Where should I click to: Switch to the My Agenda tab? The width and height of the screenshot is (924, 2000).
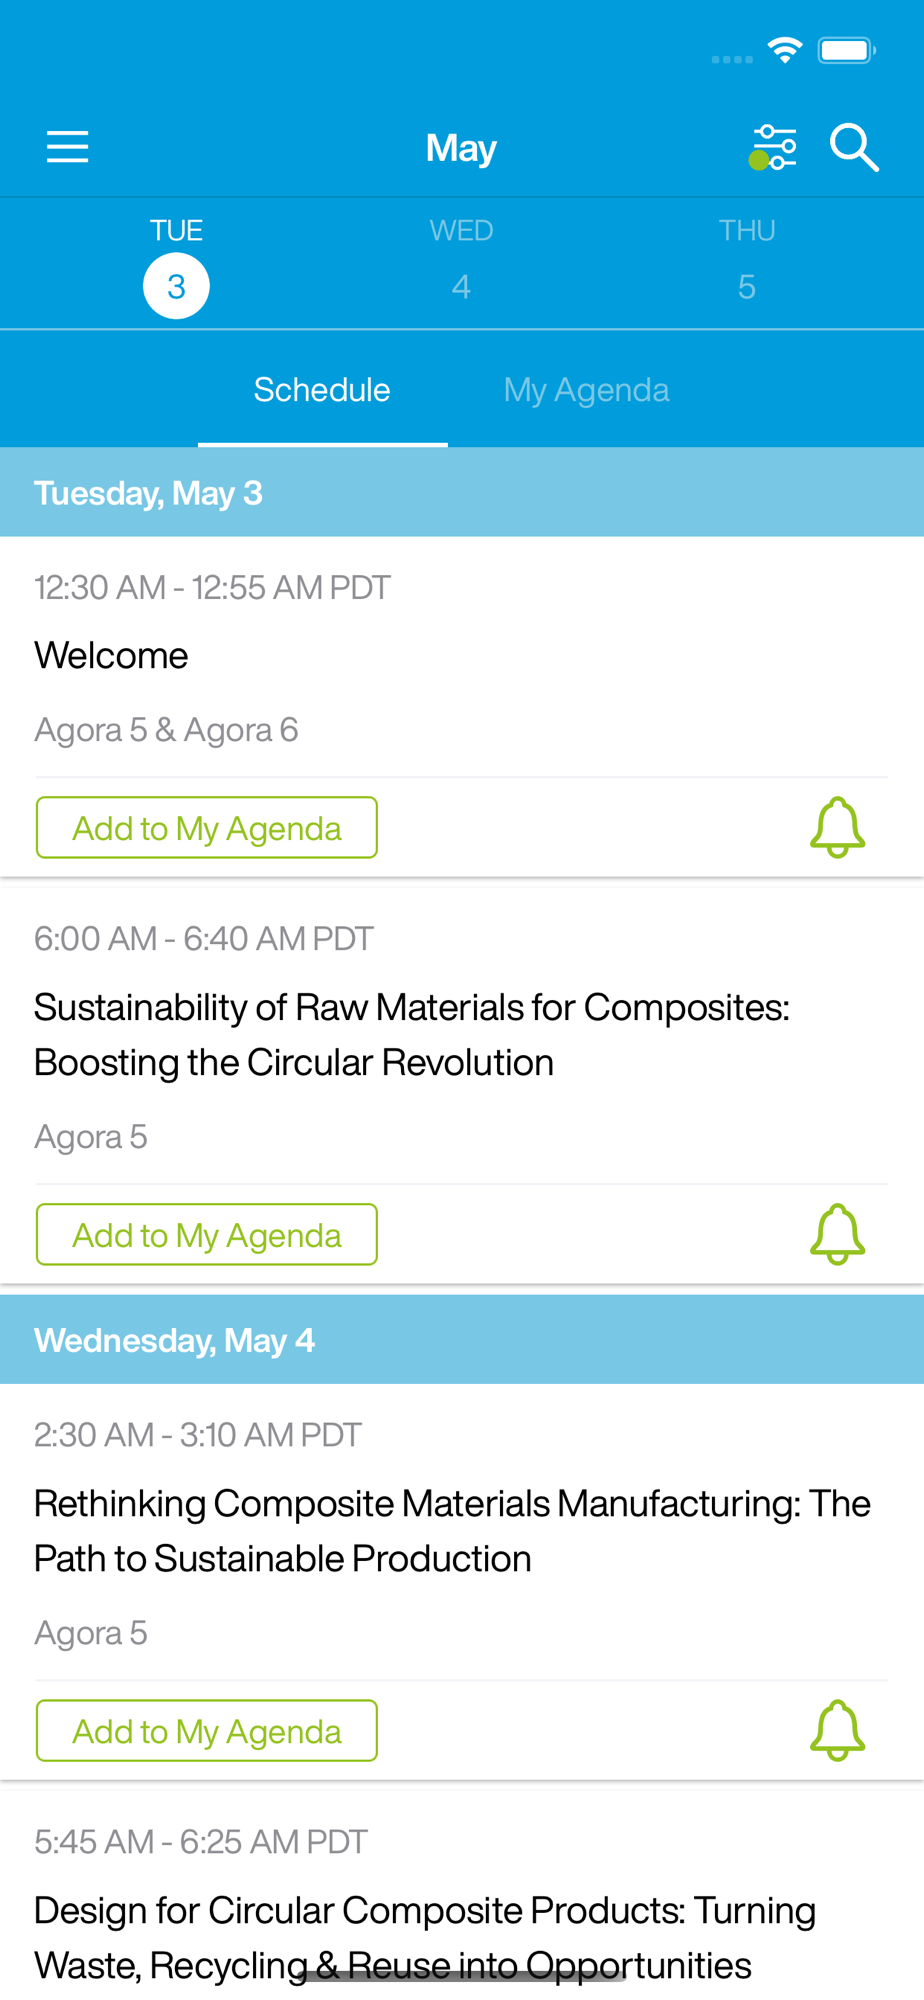pyautogui.click(x=586, y=390)
